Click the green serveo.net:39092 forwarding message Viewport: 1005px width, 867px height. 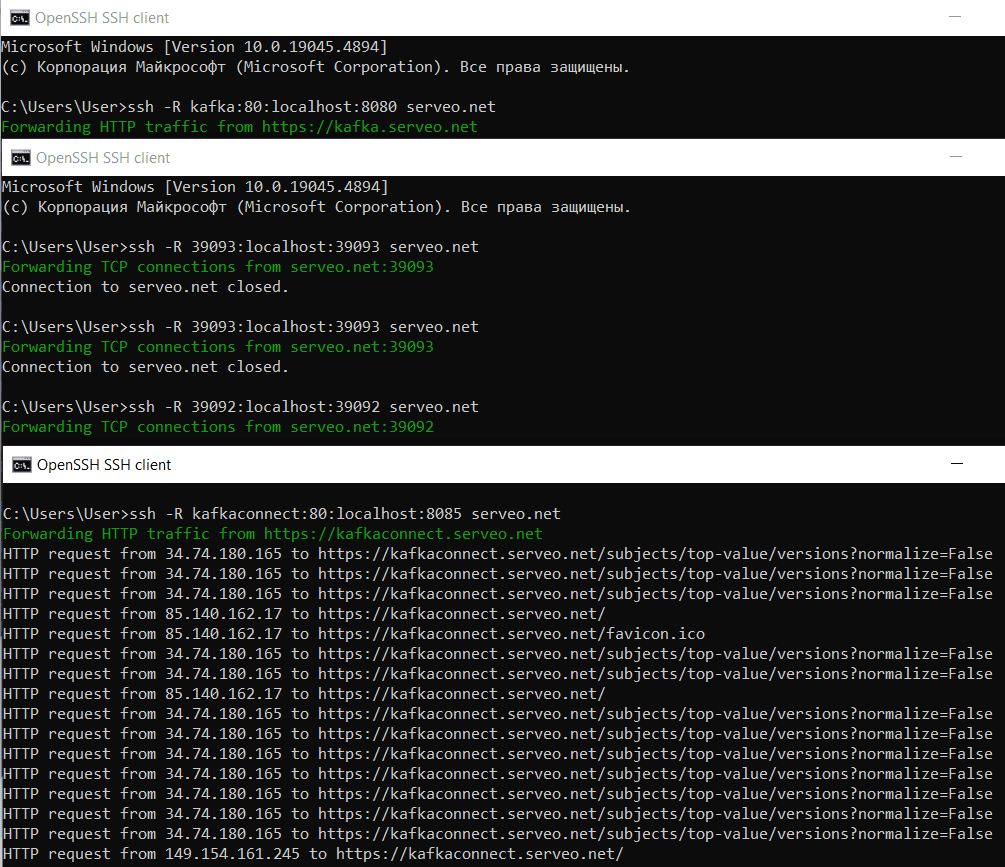(361, 427)
